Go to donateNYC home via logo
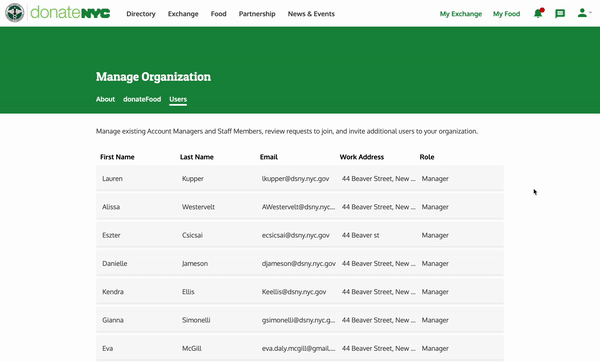 point(70,13)
